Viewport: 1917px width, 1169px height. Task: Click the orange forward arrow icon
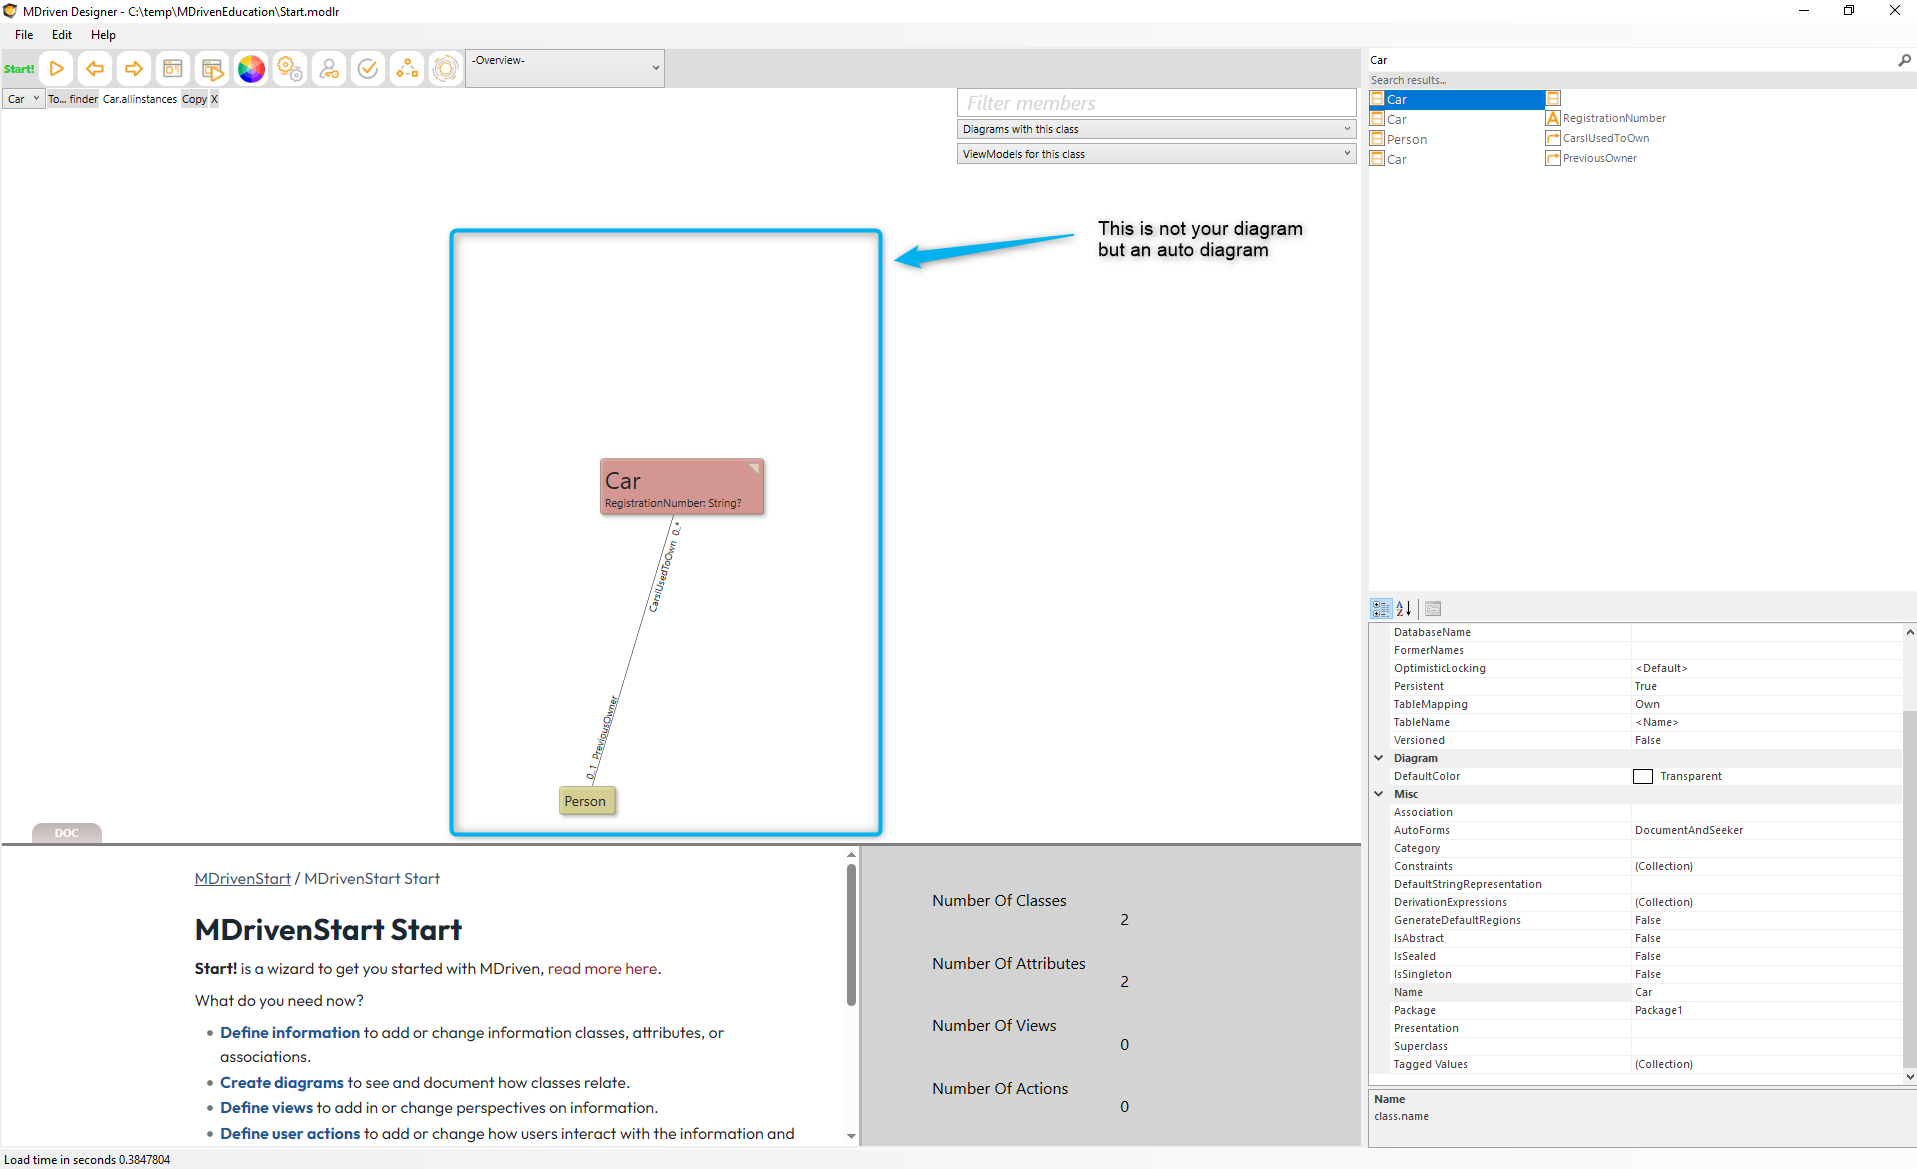[x=133, y=69]
